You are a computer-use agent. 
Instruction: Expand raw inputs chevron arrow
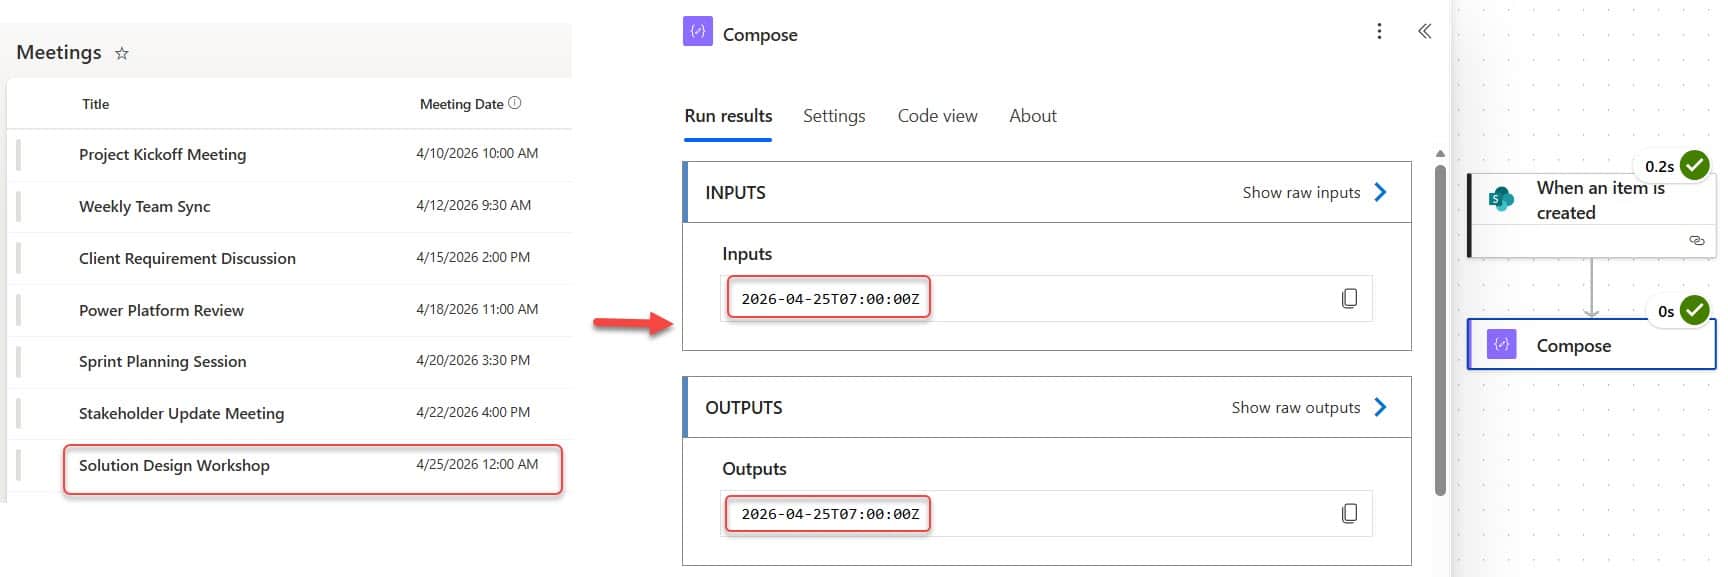(1380, 192)
